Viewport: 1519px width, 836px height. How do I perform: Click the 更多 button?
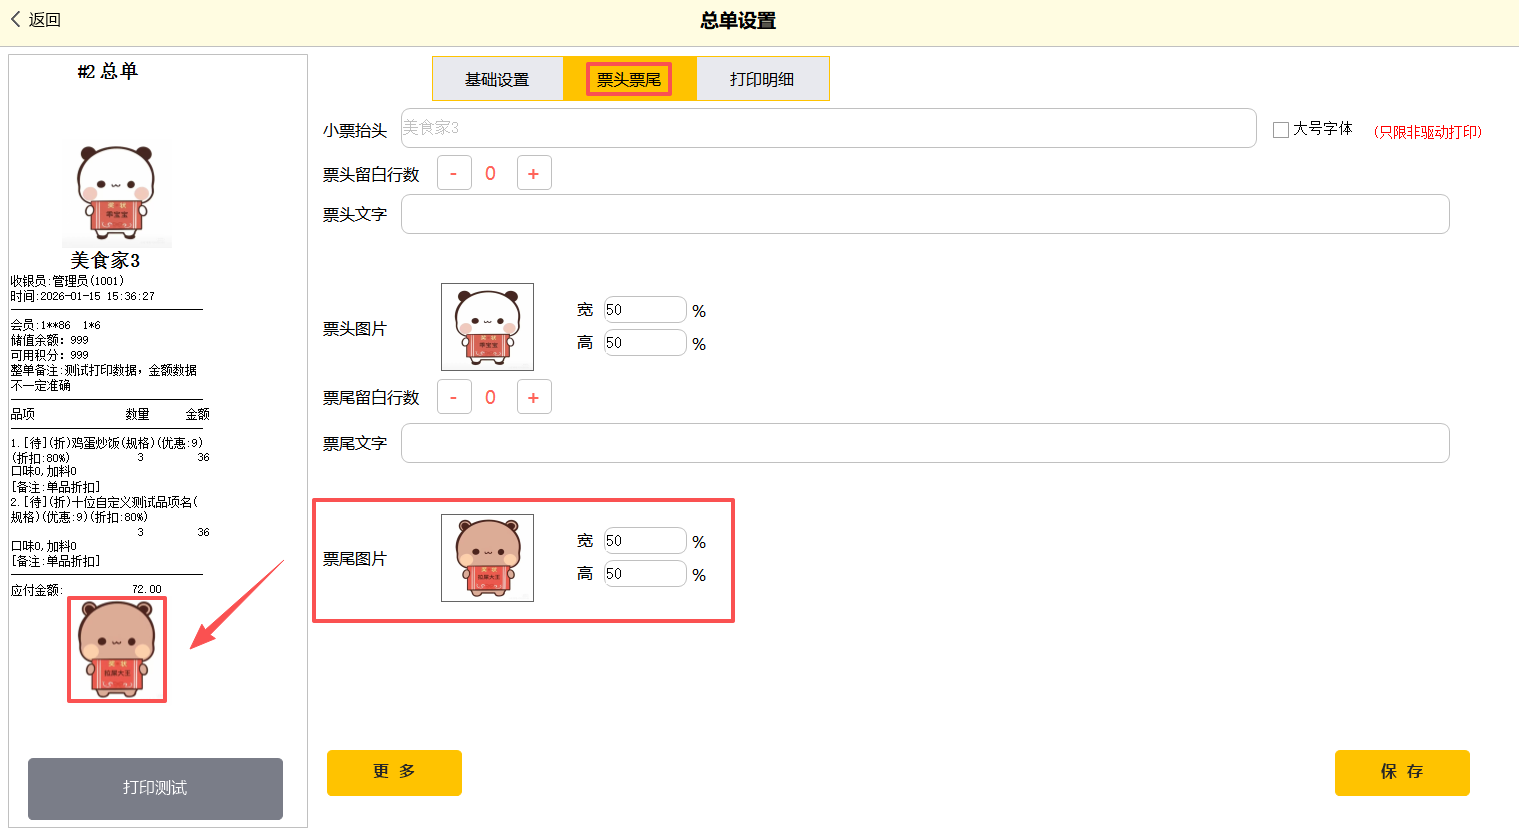pos(394,772)
